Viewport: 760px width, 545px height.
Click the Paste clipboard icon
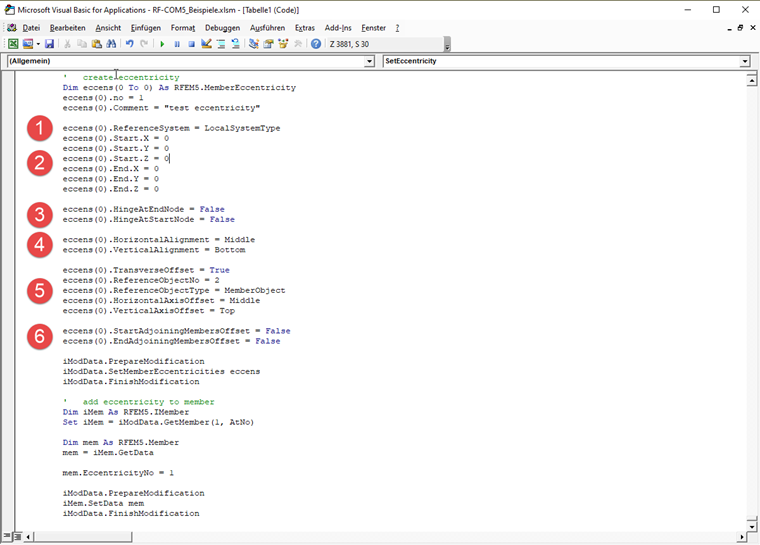pyautogui.click(x=96, y=44)
